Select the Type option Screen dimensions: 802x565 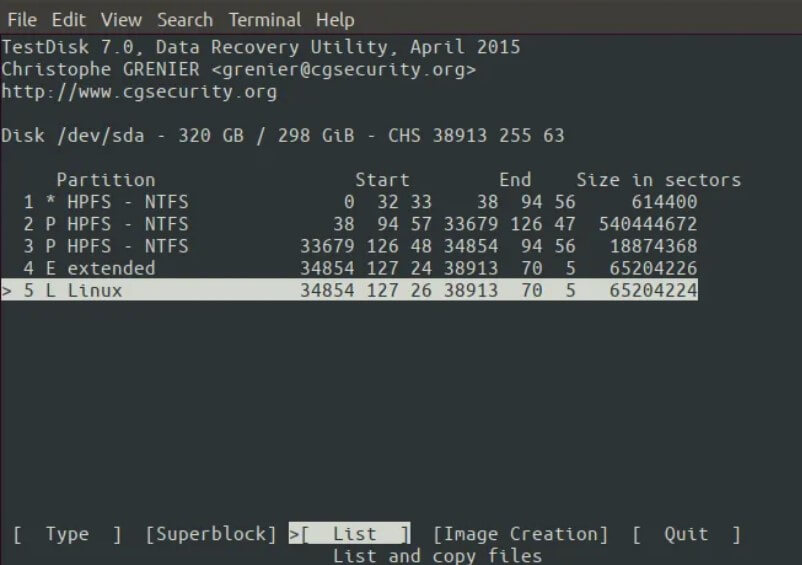coord(68,534)
